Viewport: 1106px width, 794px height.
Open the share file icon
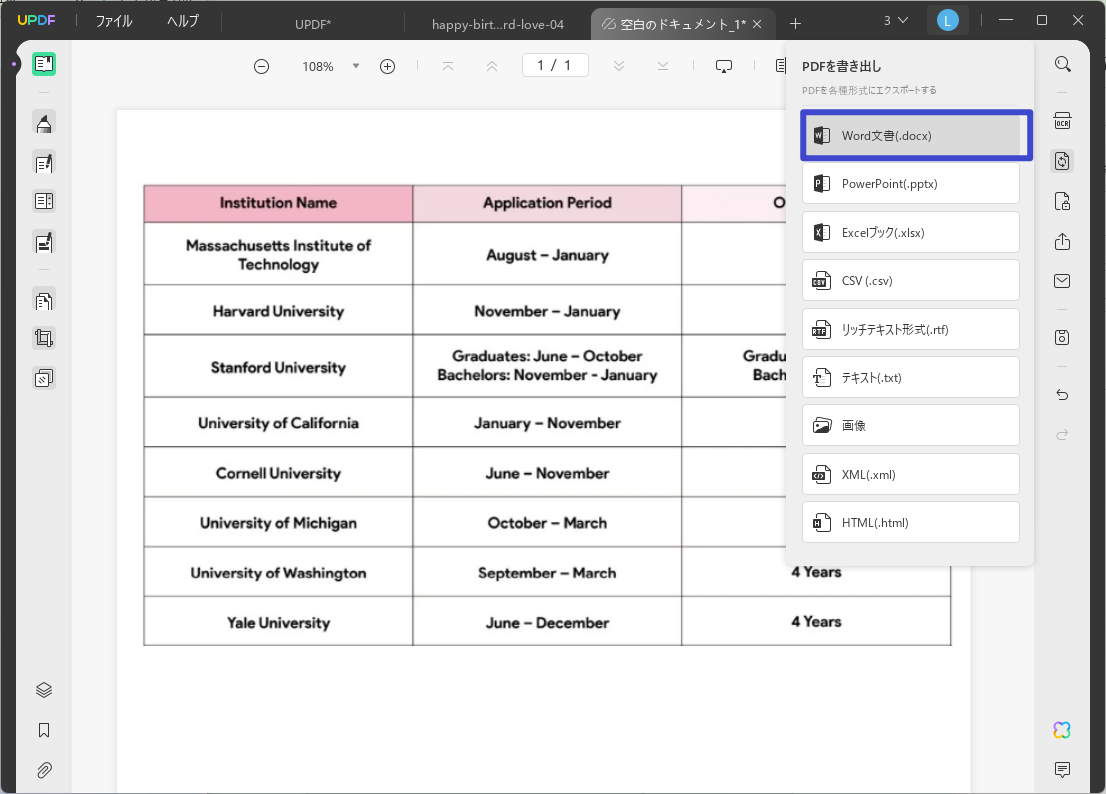point(1062,242)
